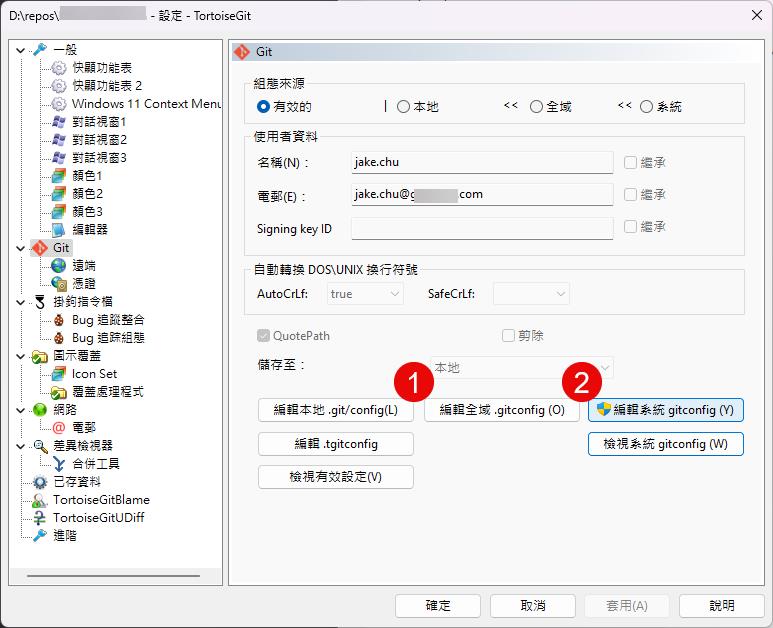This screenshot has width=773, height=628.
Task: Click the 取消 button
Action: pyautogui.click(x=533, y=606)
